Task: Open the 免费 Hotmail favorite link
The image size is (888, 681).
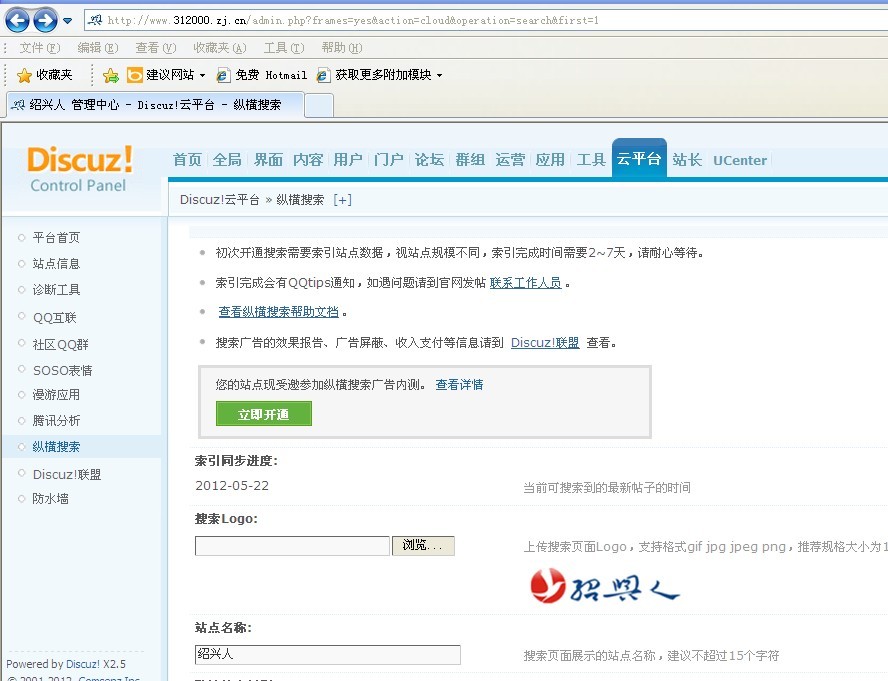Action: coord(262,75)
